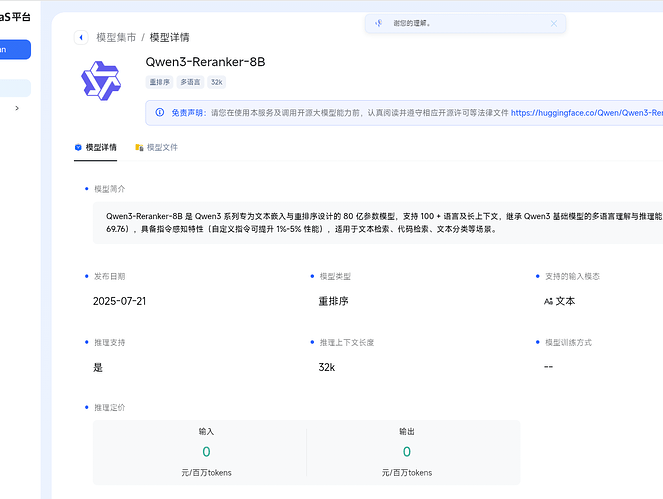663x499 pixels.
Task: Click the Qwen3-Reranker-8B title
Action: pos(205,62)
